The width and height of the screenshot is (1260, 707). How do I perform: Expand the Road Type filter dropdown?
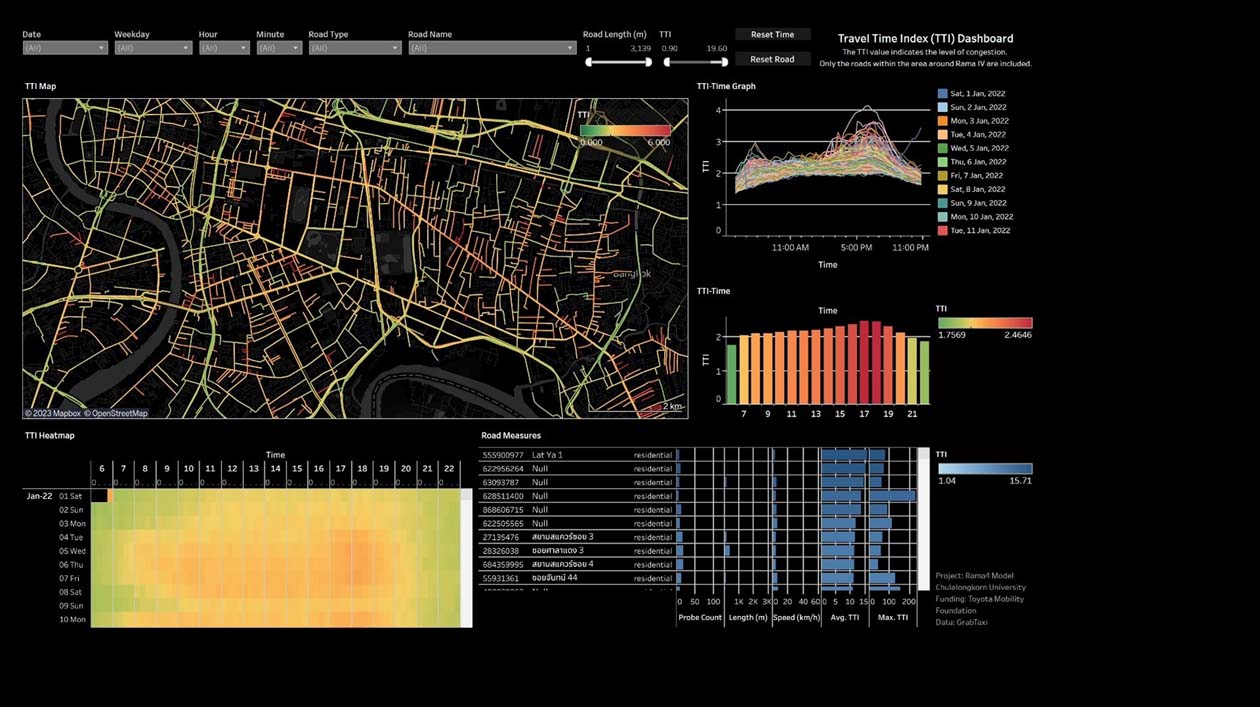click(354, 48)
